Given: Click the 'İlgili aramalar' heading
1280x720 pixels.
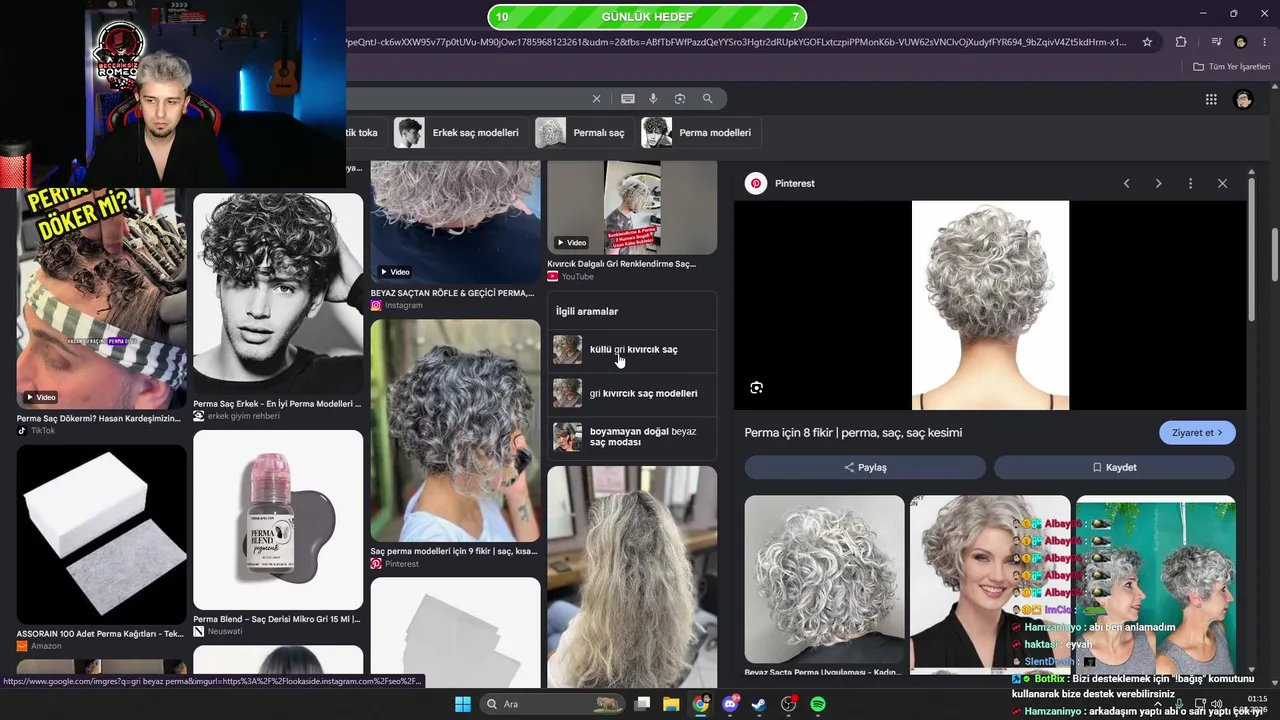Looking at the screenshot, I should point(587,312).
